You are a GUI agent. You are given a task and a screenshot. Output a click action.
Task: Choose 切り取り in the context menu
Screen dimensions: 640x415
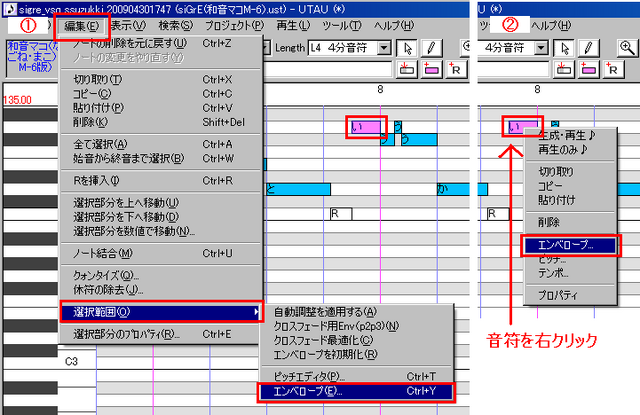tap(570, 172)
